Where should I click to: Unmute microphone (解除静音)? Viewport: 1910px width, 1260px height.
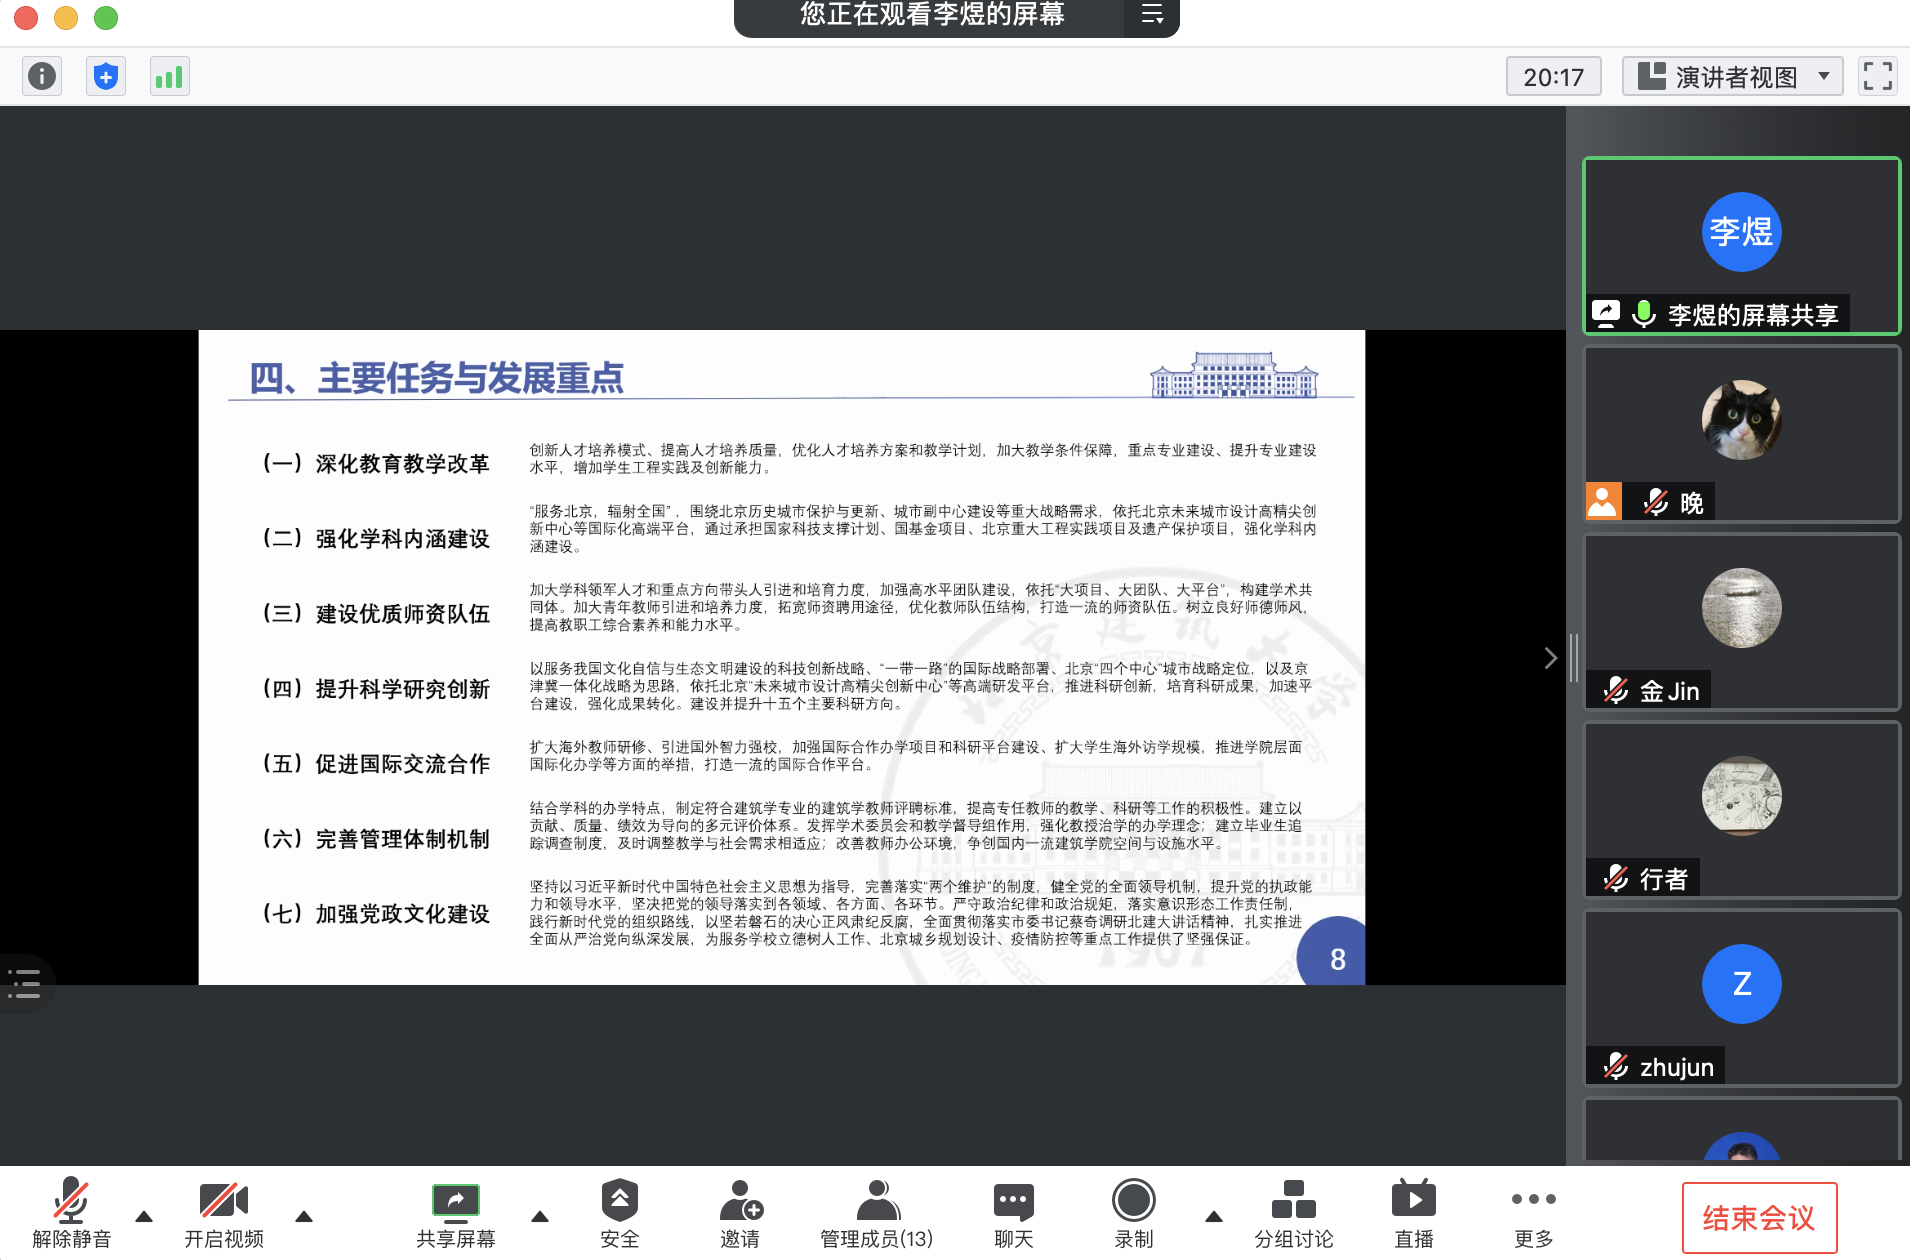point(71,1212)
